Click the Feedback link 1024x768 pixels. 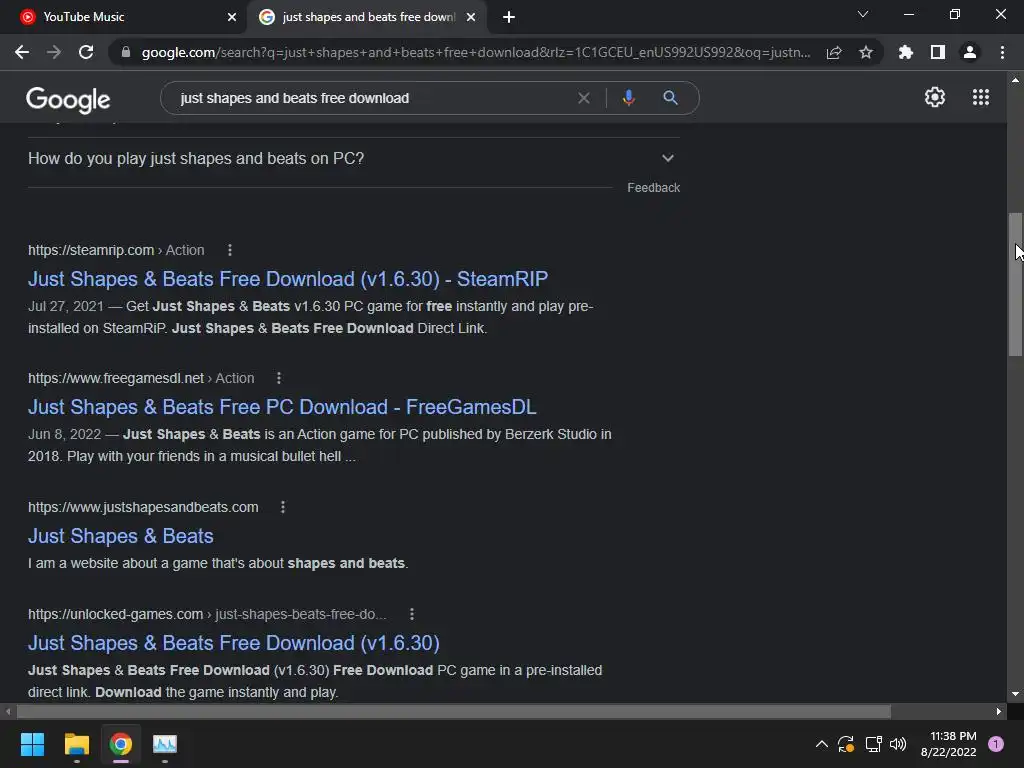(x=654, y=188)
